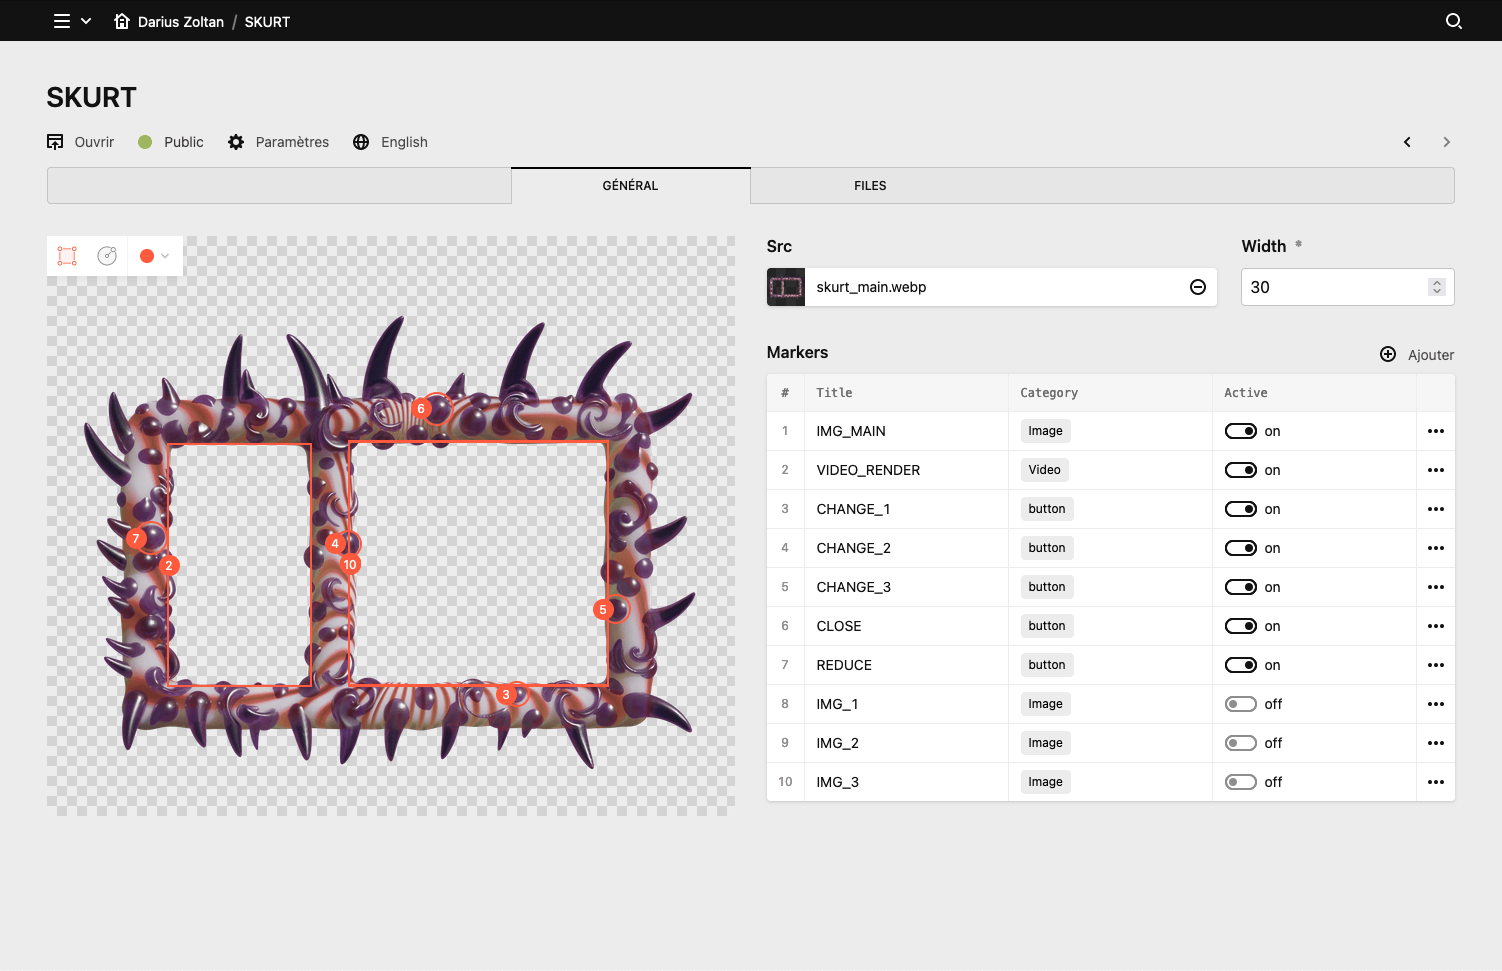The image size is (1502, 971).
Task: Open more options for REDUCE row
Action: tap(1436, 665)
